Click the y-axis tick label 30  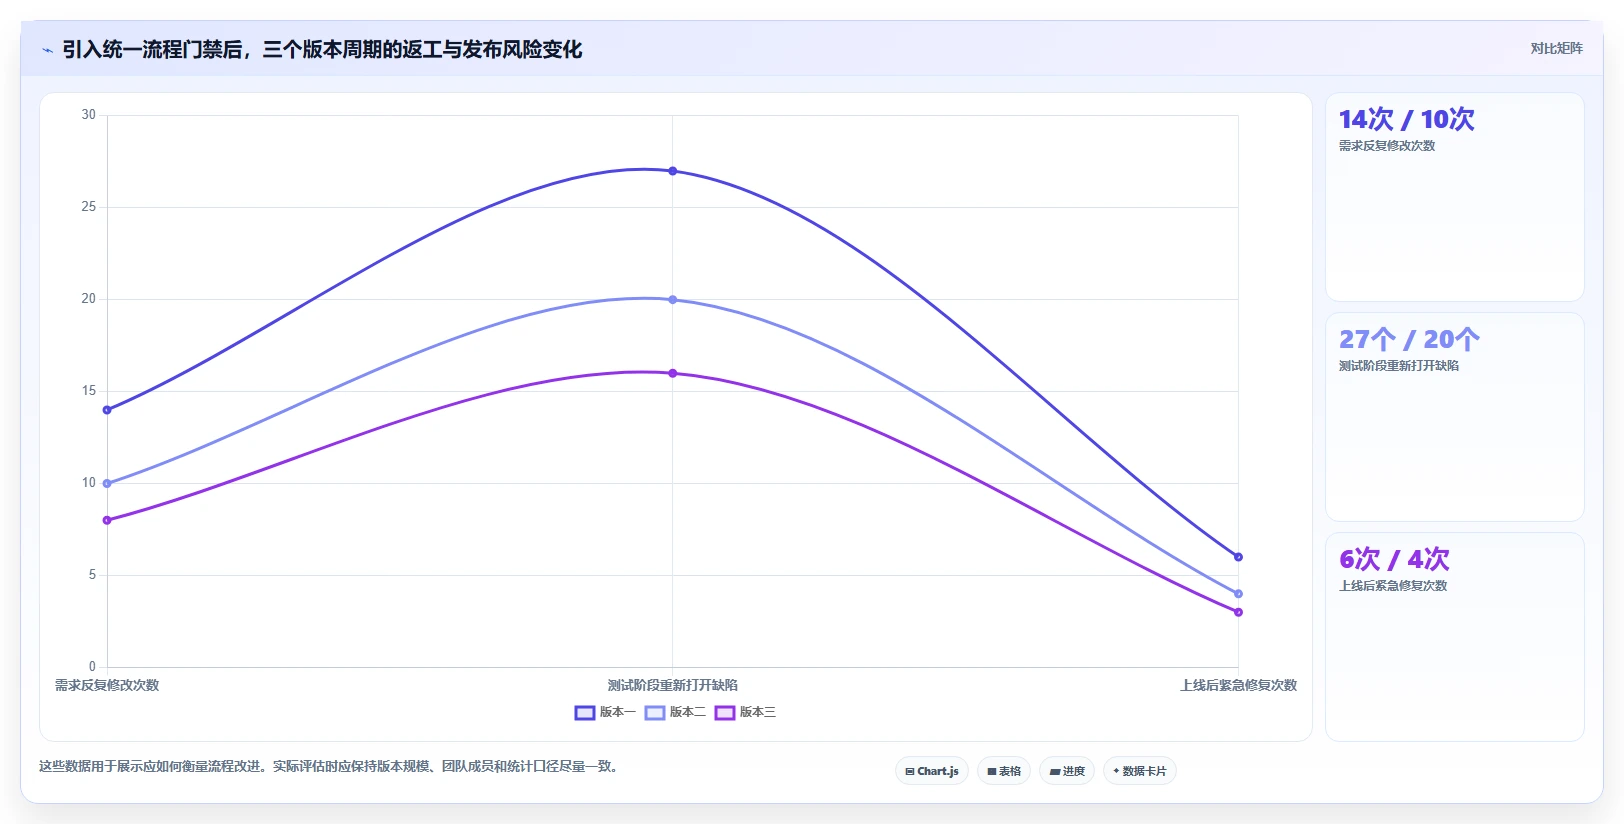click(89, 115)
